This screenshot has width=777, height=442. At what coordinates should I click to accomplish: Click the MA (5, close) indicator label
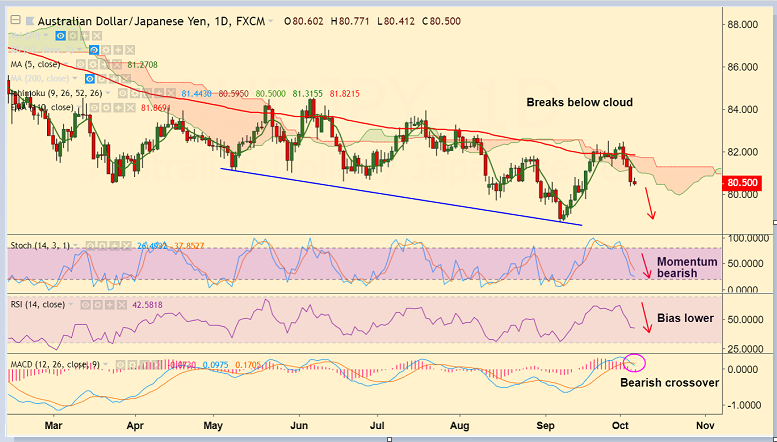point(35,64)
